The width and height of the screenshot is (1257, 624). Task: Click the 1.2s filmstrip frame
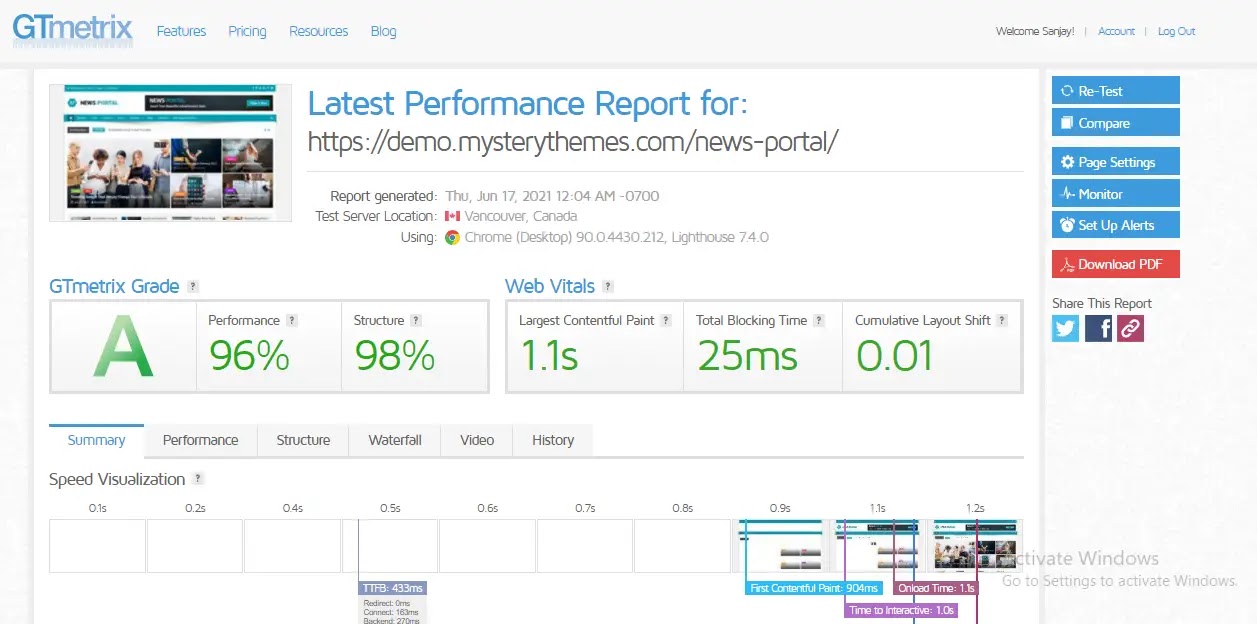pos(975,546)
